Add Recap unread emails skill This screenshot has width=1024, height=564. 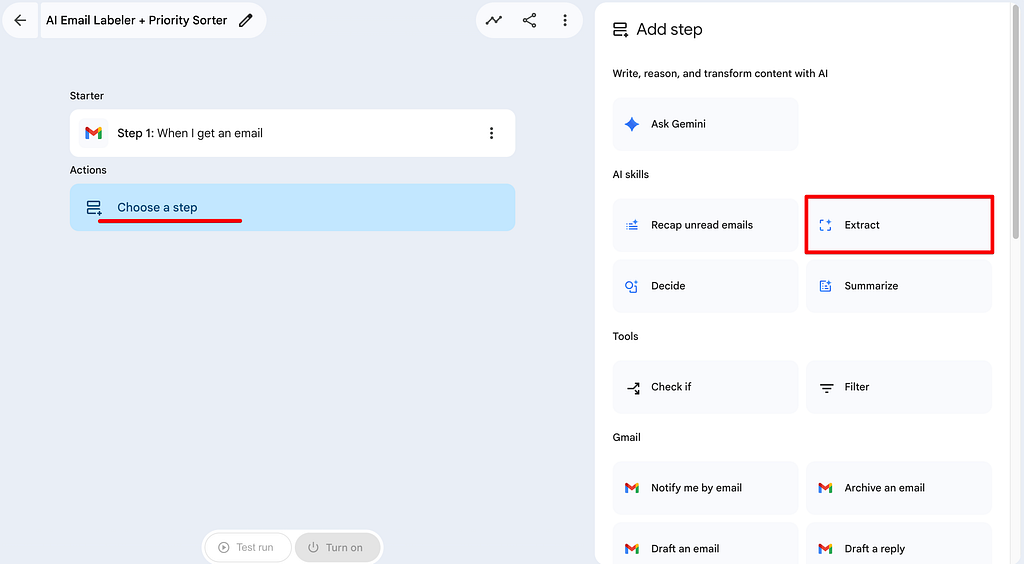click(705, 225)
